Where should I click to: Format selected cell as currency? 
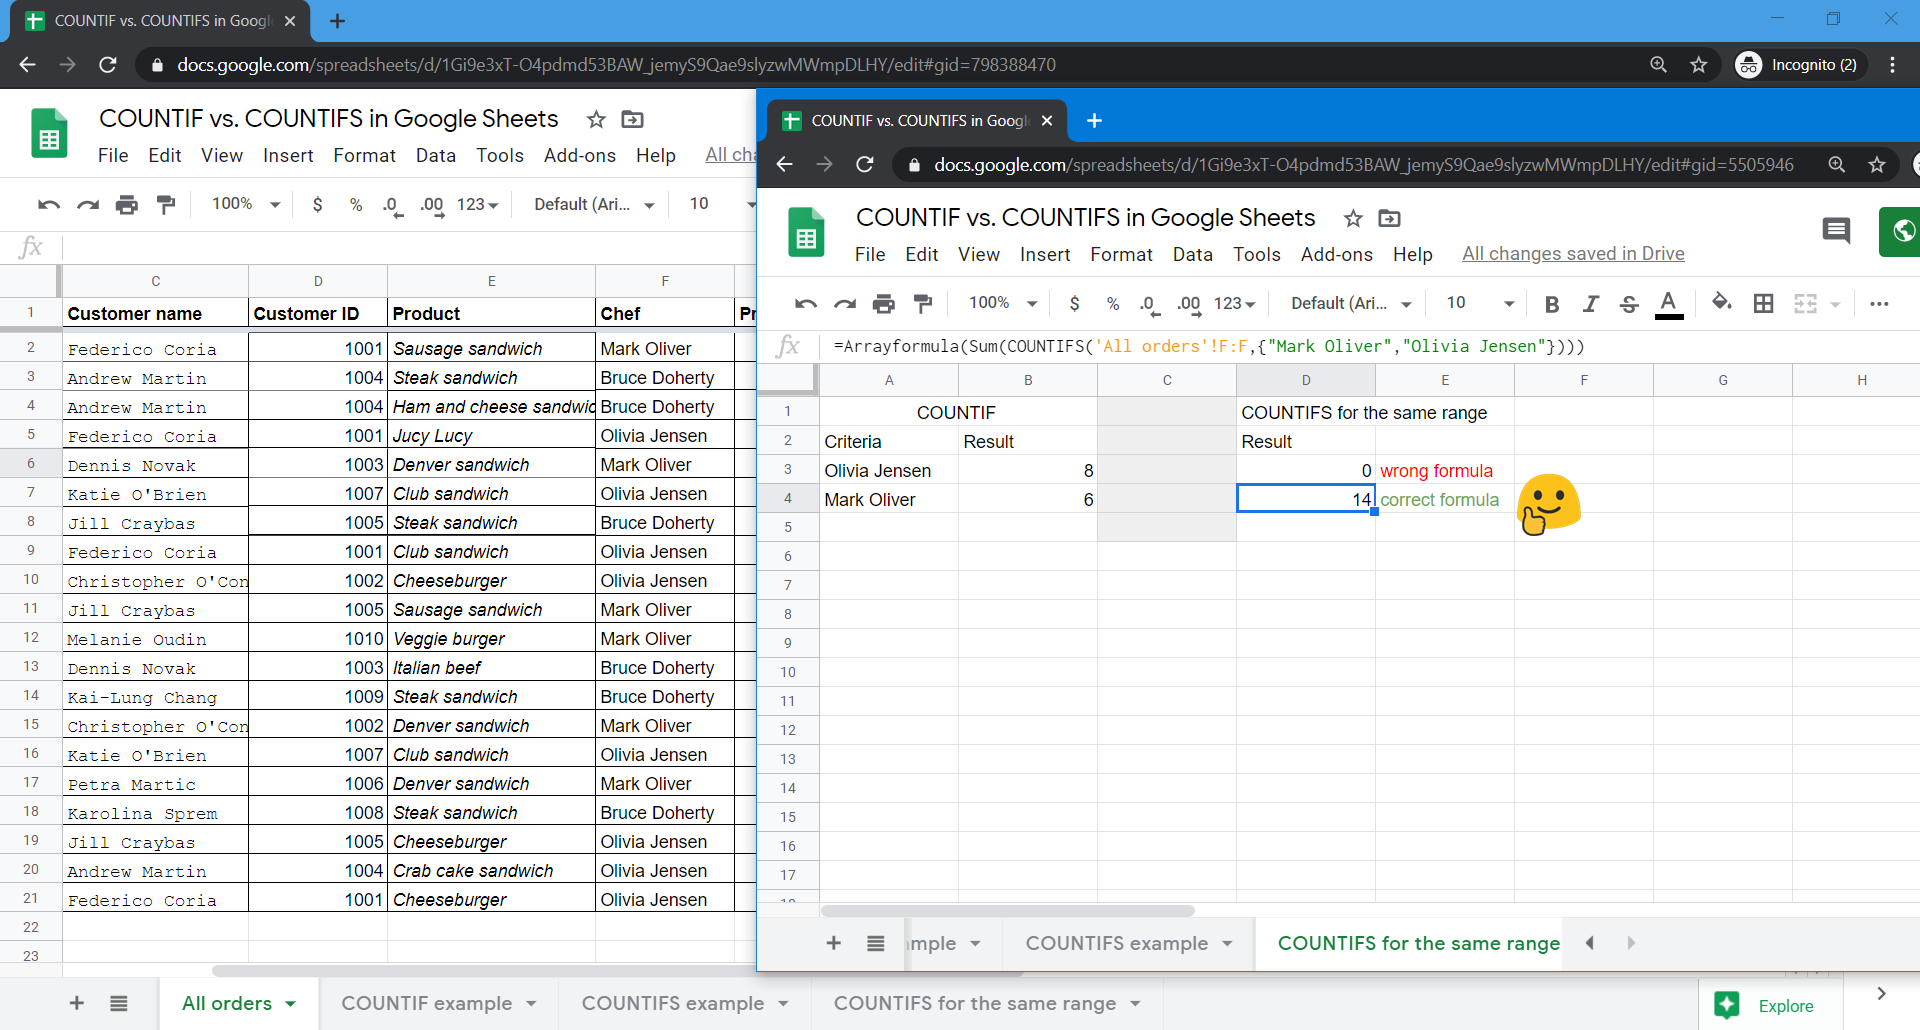pos(1075,303)
